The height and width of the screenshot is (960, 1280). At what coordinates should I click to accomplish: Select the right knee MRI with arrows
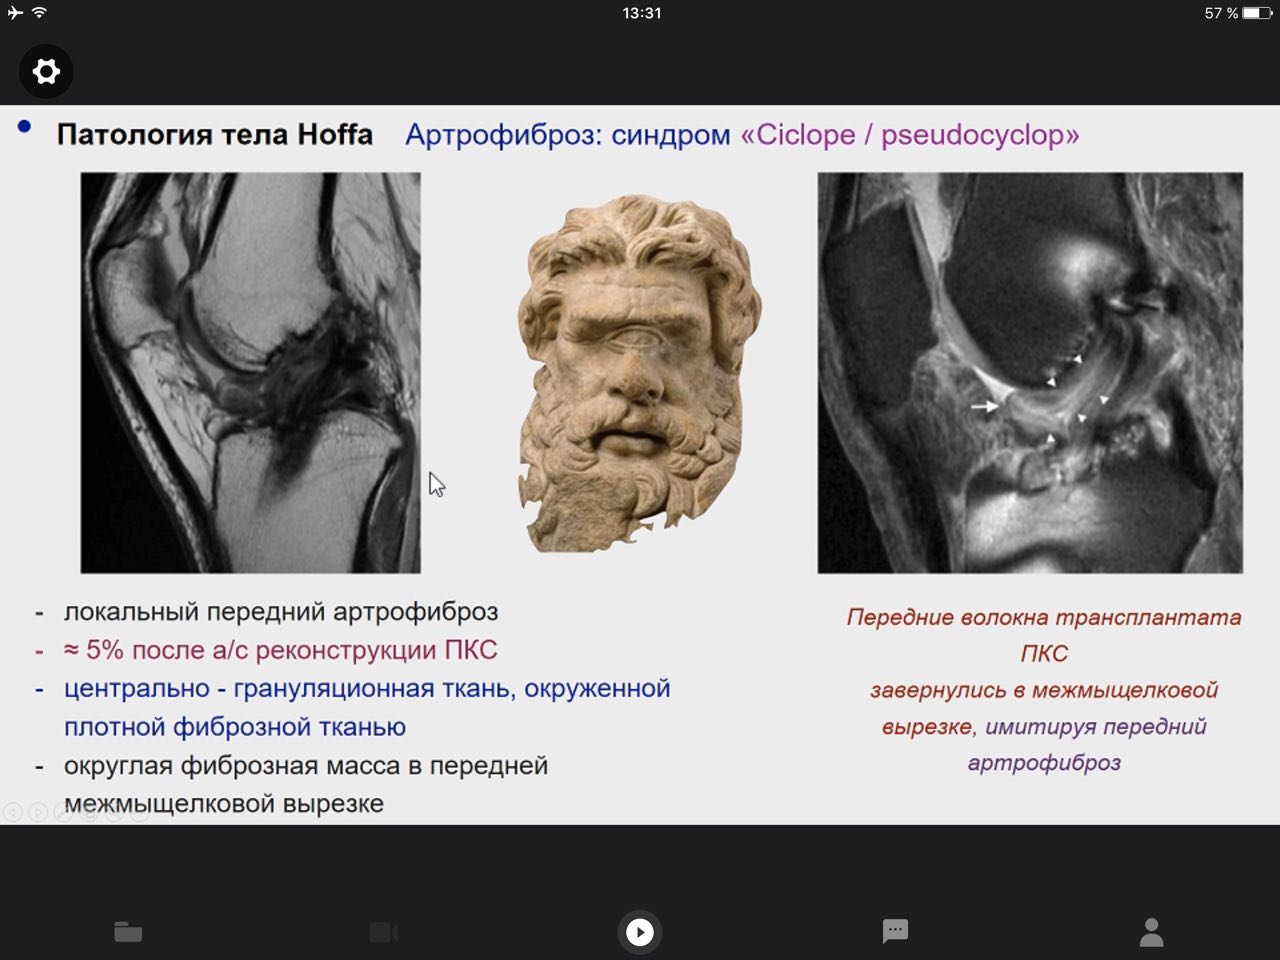pos(1030,373)
